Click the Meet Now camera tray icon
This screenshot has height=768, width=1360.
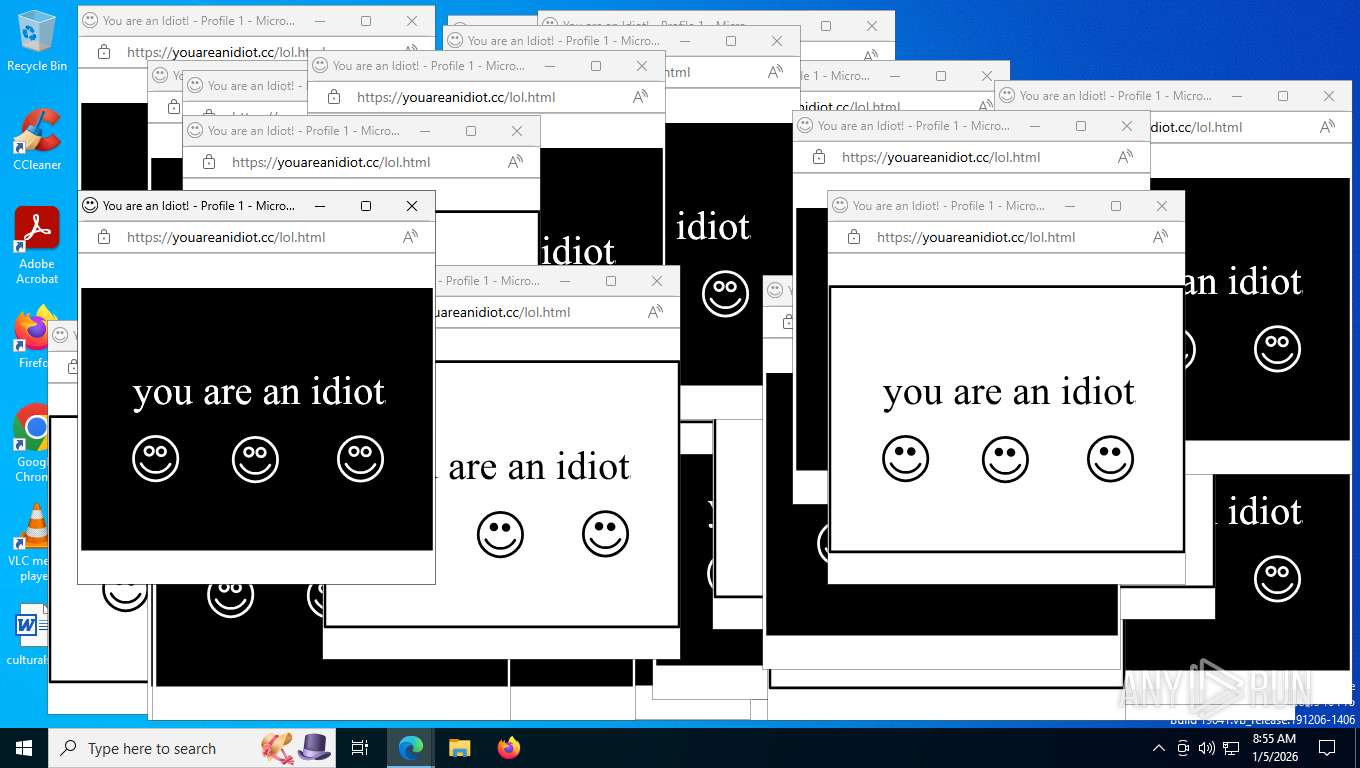1183,748
